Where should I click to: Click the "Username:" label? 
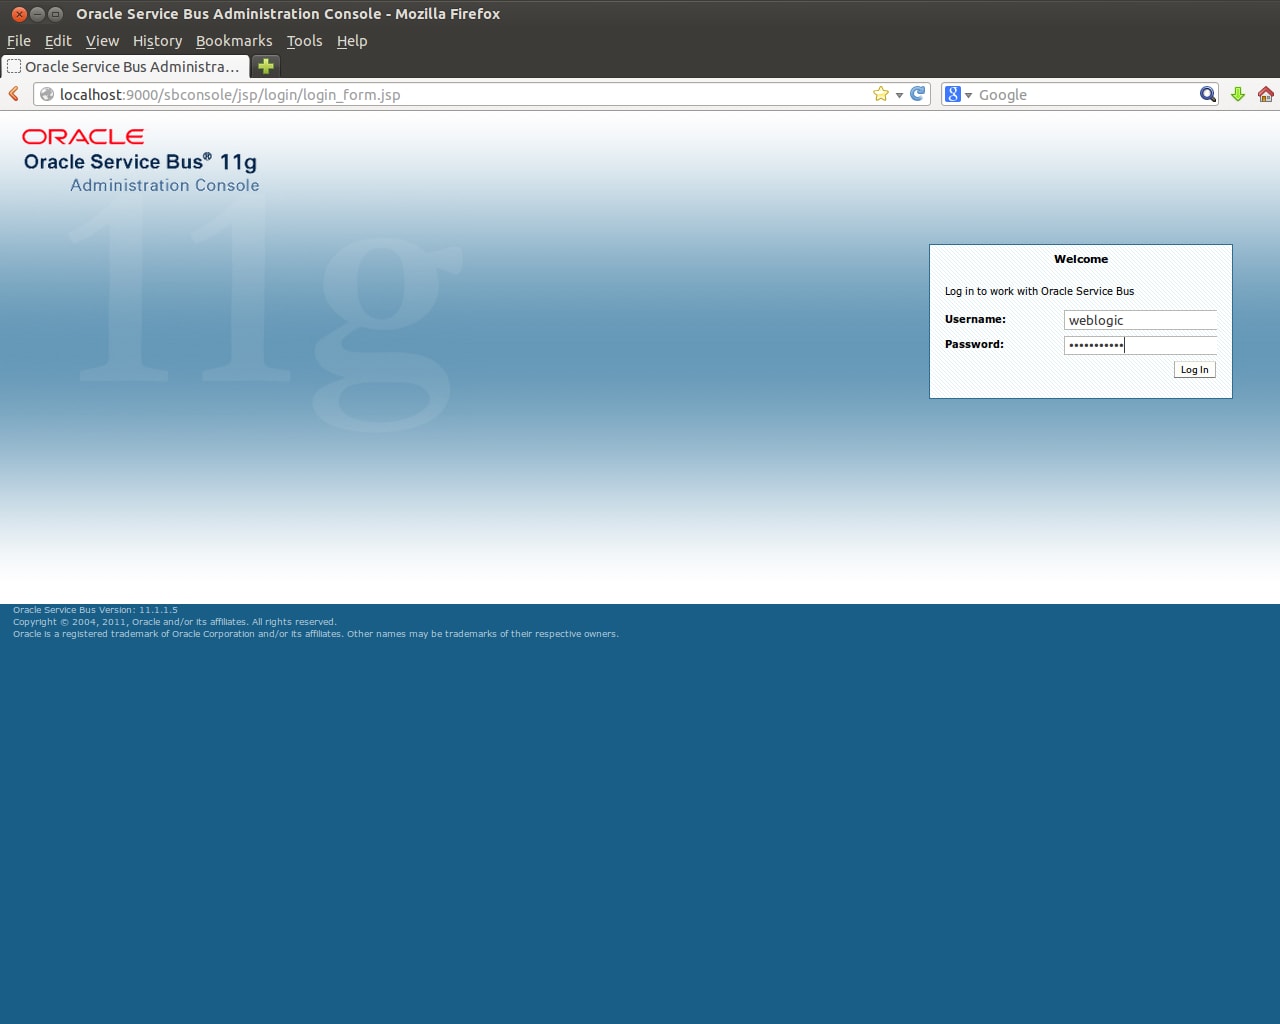(x=975, y=319)
